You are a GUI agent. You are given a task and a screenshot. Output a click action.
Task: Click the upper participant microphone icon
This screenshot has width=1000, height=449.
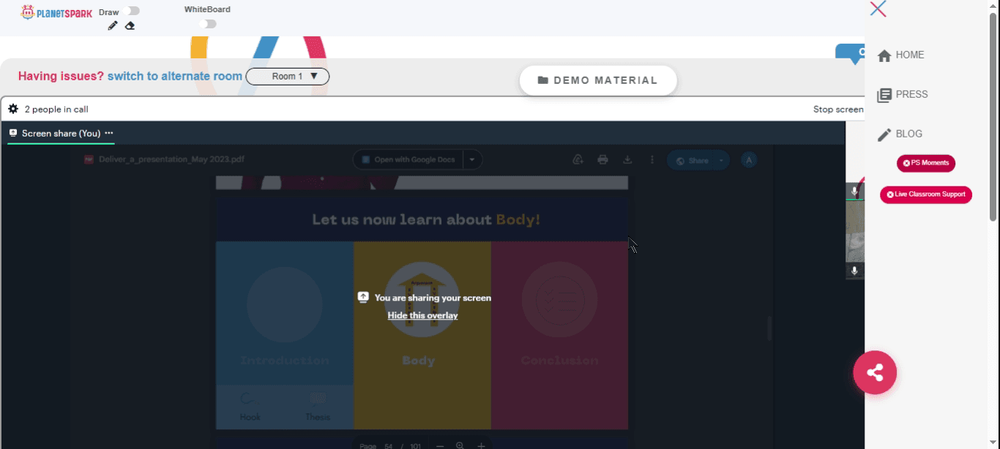[x=855, y=191]
